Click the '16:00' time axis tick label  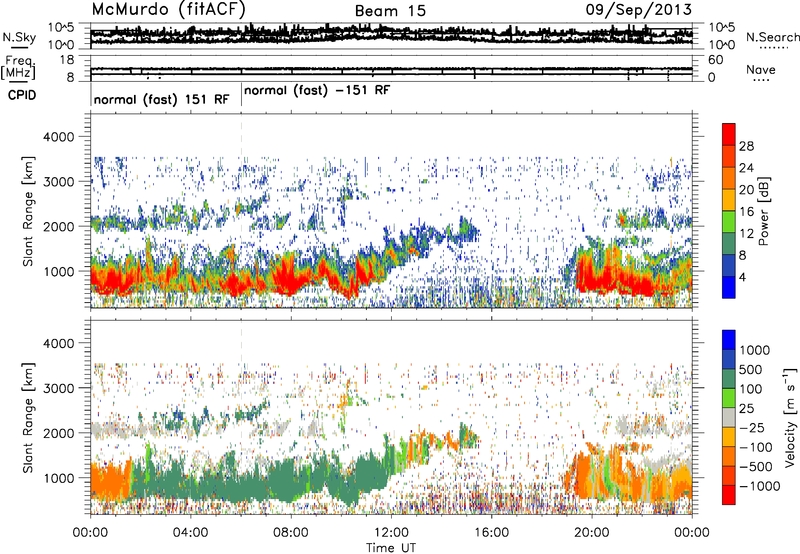click(x=491, y=533)
